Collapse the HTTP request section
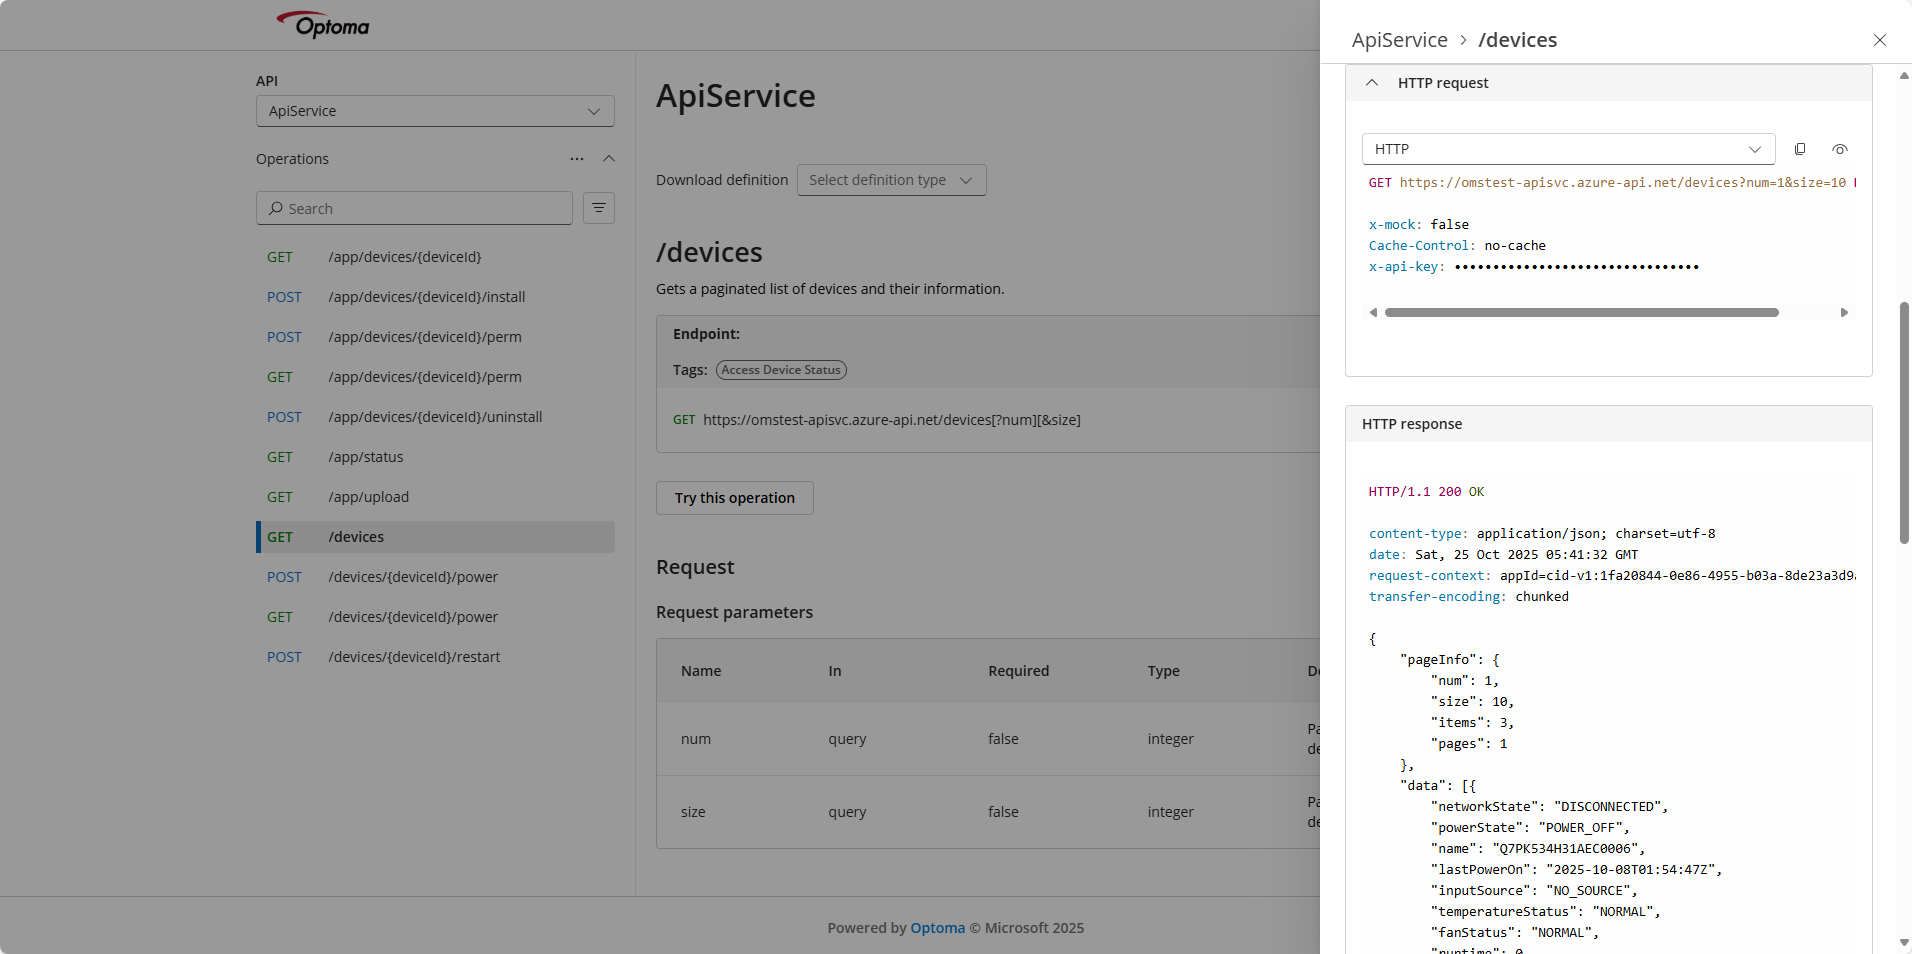The width and height of the screenshot is (1912, 954). 1372,83
